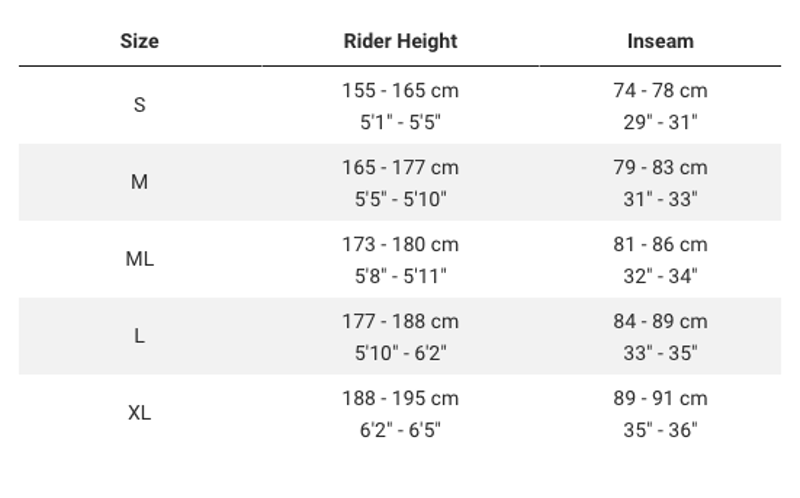Click the 33" - 35" inseam text
Image resolution: width=800 pixels, height=498 pixels.
tap(660, 353)
